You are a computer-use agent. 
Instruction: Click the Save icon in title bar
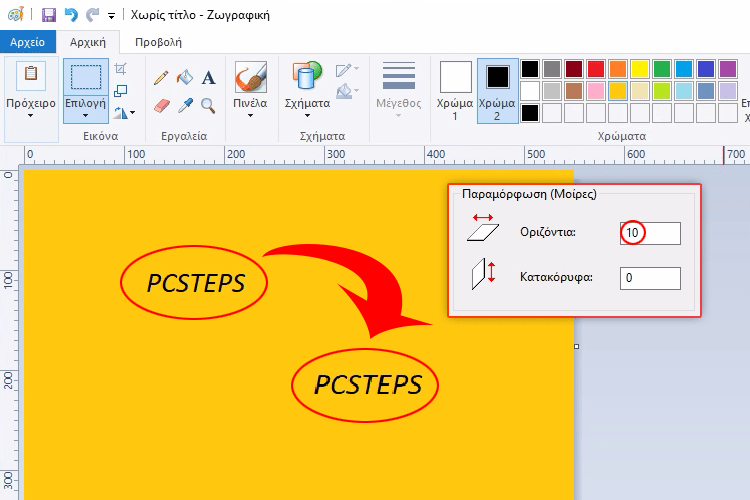[49, 15]
